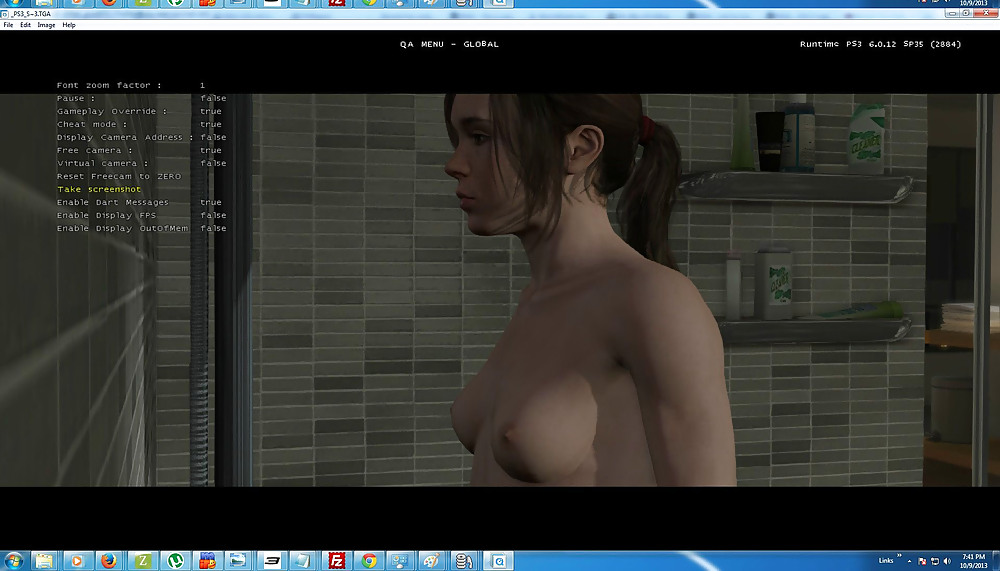Select 'Take screenshot' in QA menu
This screenshot has width=1000, height=571.
coord(99,189)
